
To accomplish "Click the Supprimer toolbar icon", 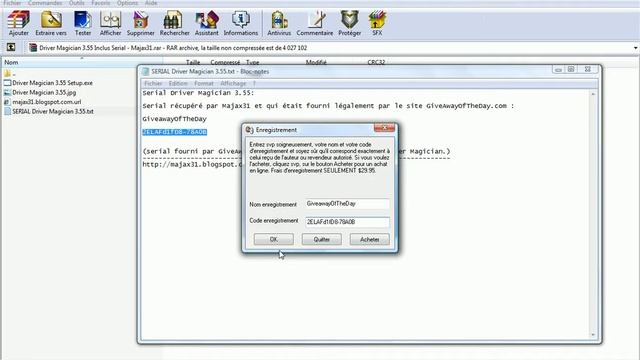I will click(x=140, y=23).
